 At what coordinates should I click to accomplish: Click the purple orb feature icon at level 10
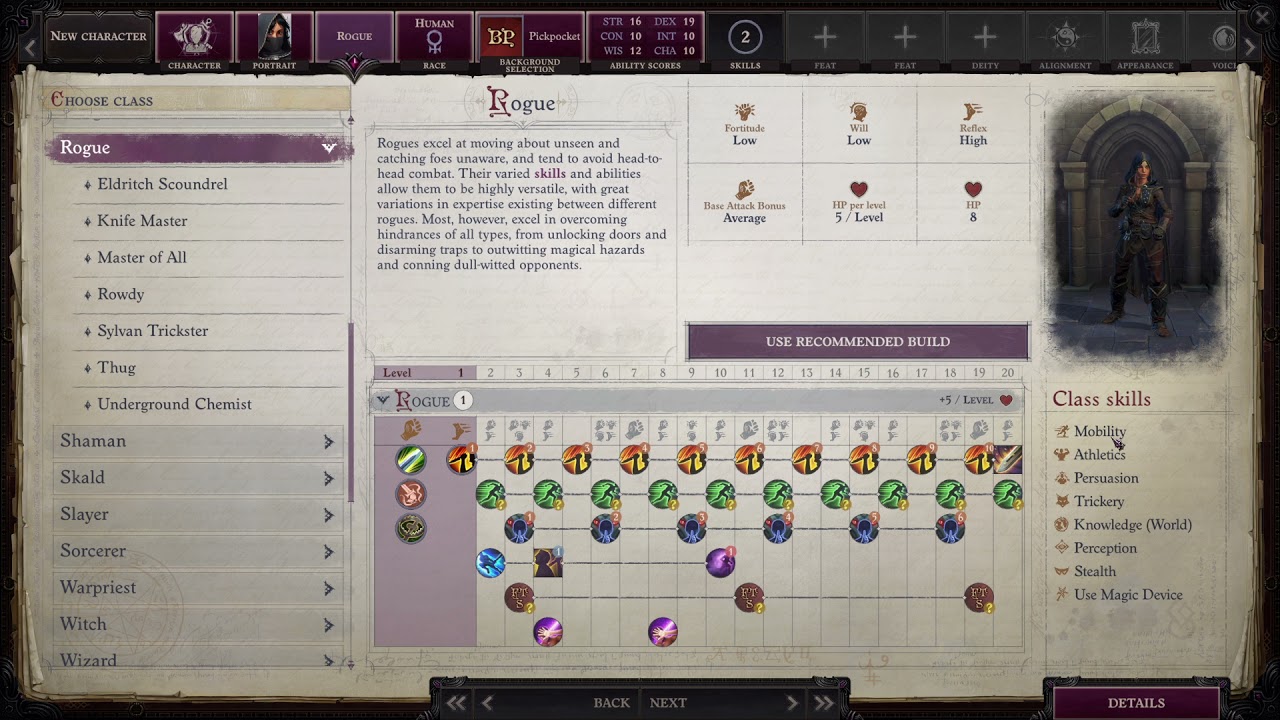tap(720, 563)
